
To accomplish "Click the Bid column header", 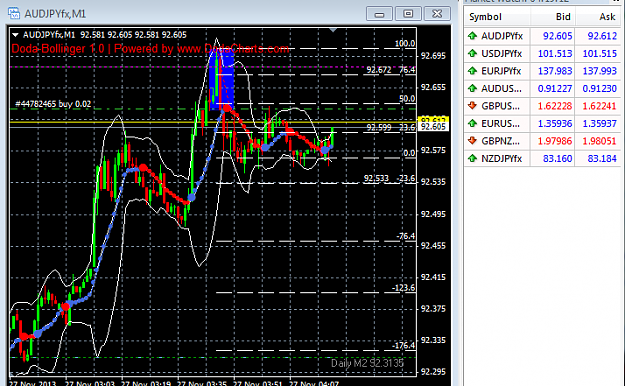I will pyautogui.click(x=552, y=17).
